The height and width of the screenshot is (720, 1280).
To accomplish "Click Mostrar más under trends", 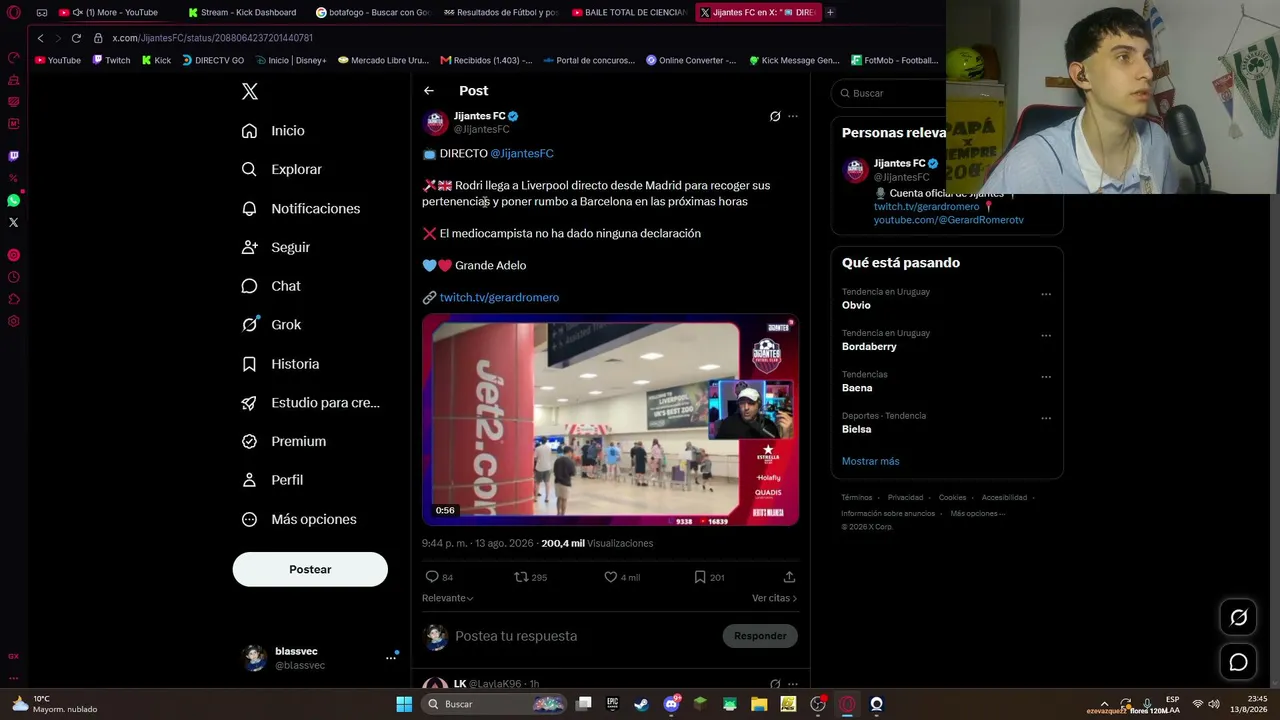I will pos(870,461).
